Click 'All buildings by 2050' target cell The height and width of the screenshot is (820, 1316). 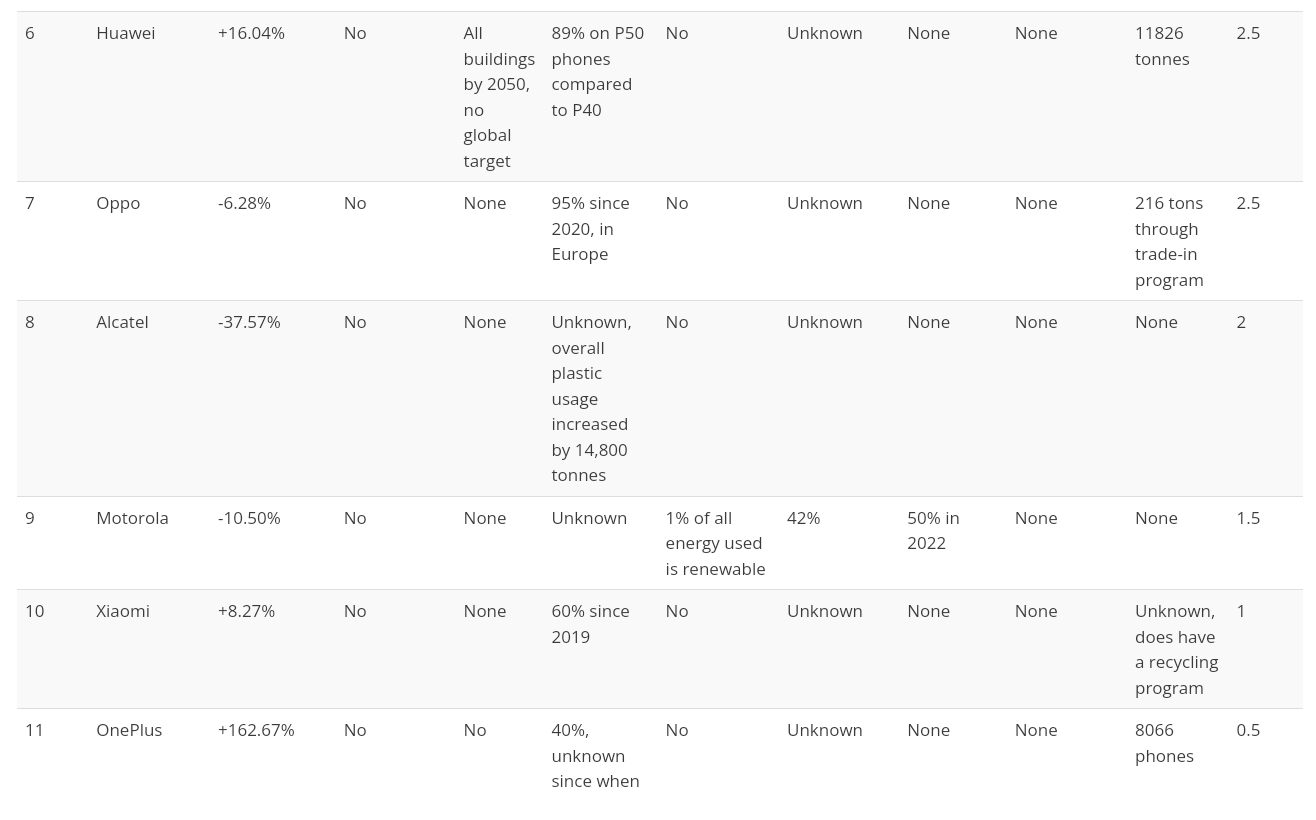[x=498, y=97]
